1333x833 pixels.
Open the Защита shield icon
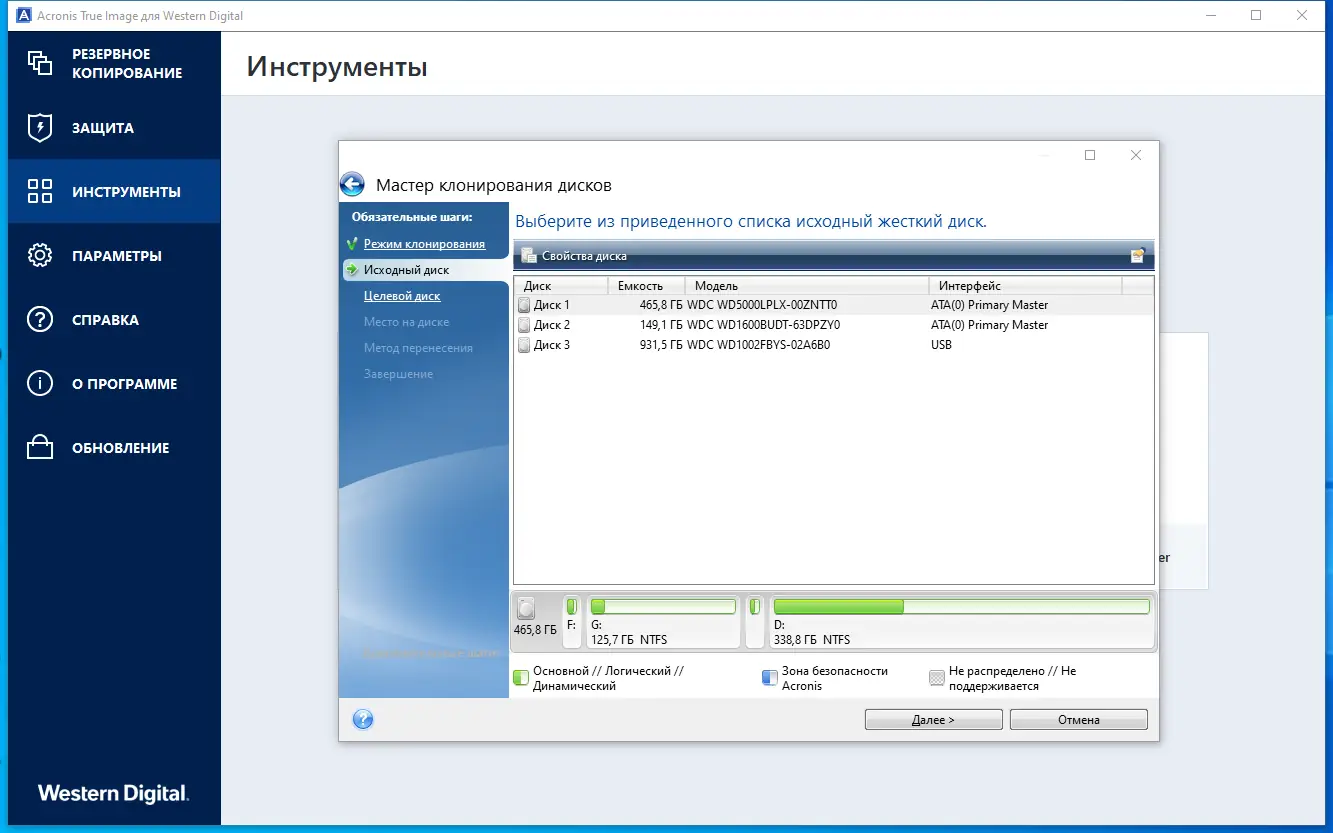pyautogui.click(x=40, y=127)
